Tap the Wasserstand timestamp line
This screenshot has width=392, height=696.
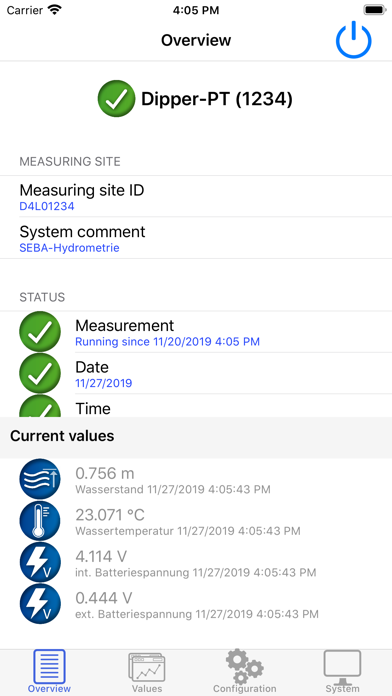tap(173, 490)
